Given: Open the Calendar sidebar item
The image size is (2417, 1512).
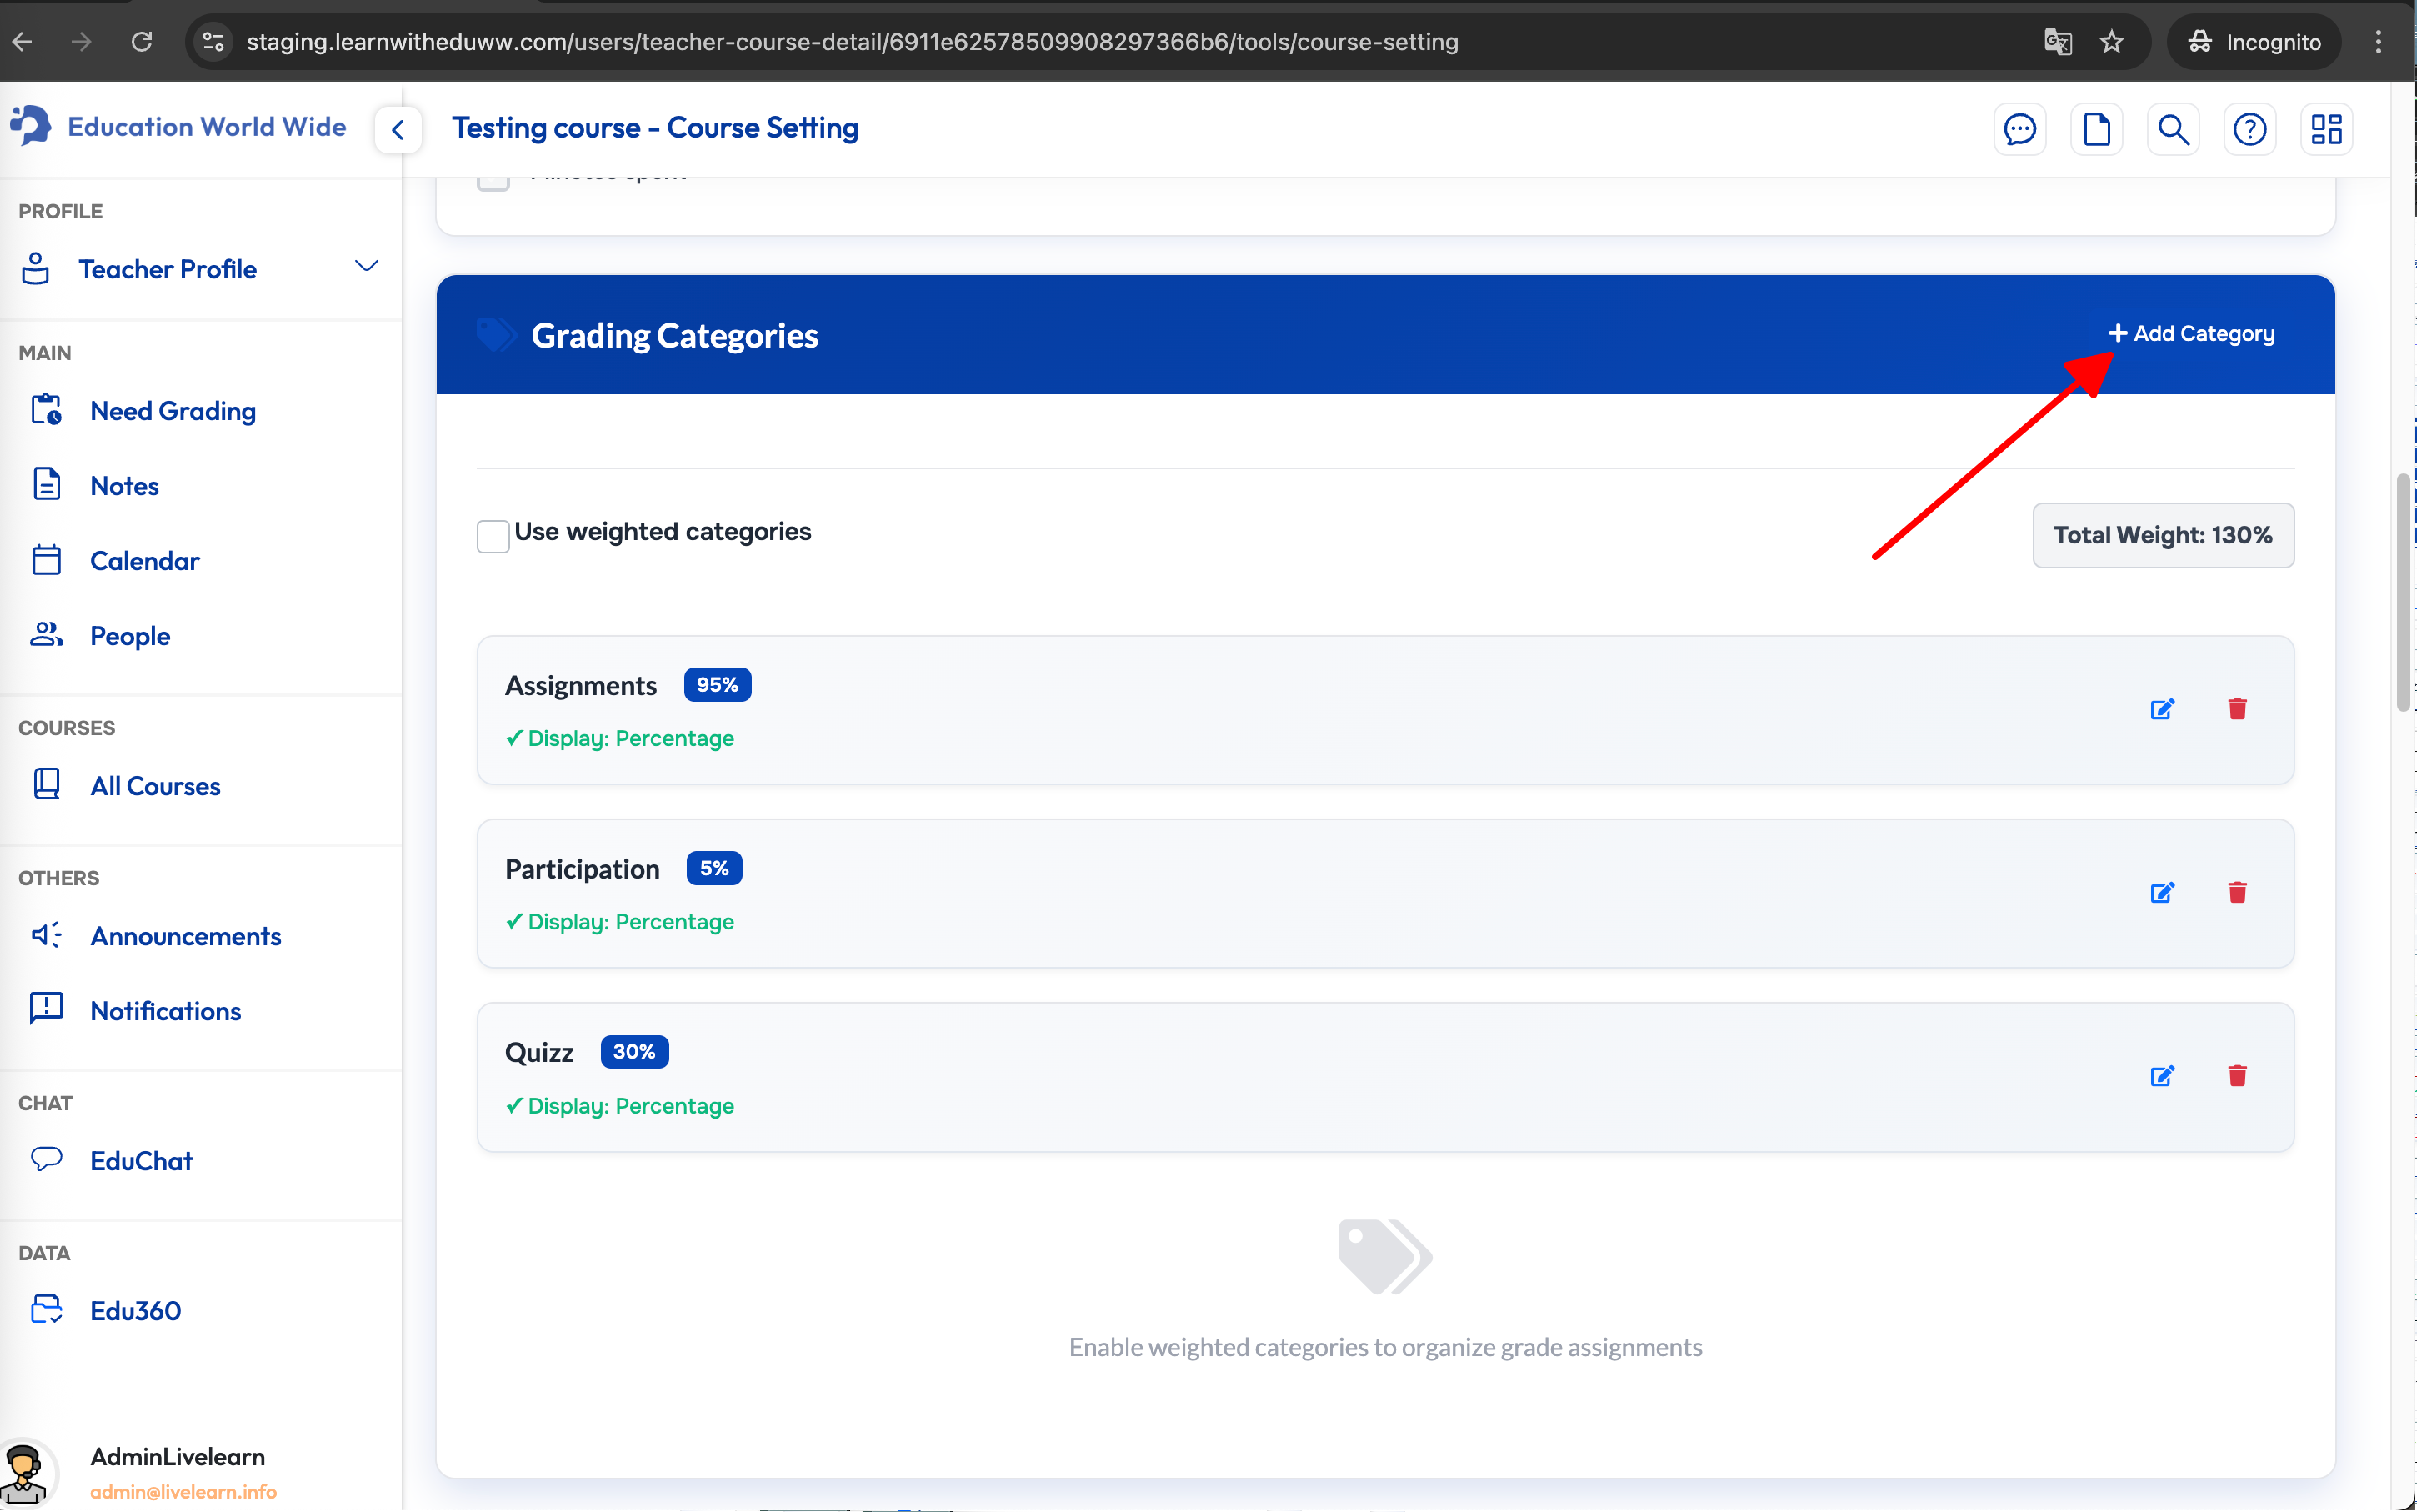Looking at the screenshot, I should [144, 561].
